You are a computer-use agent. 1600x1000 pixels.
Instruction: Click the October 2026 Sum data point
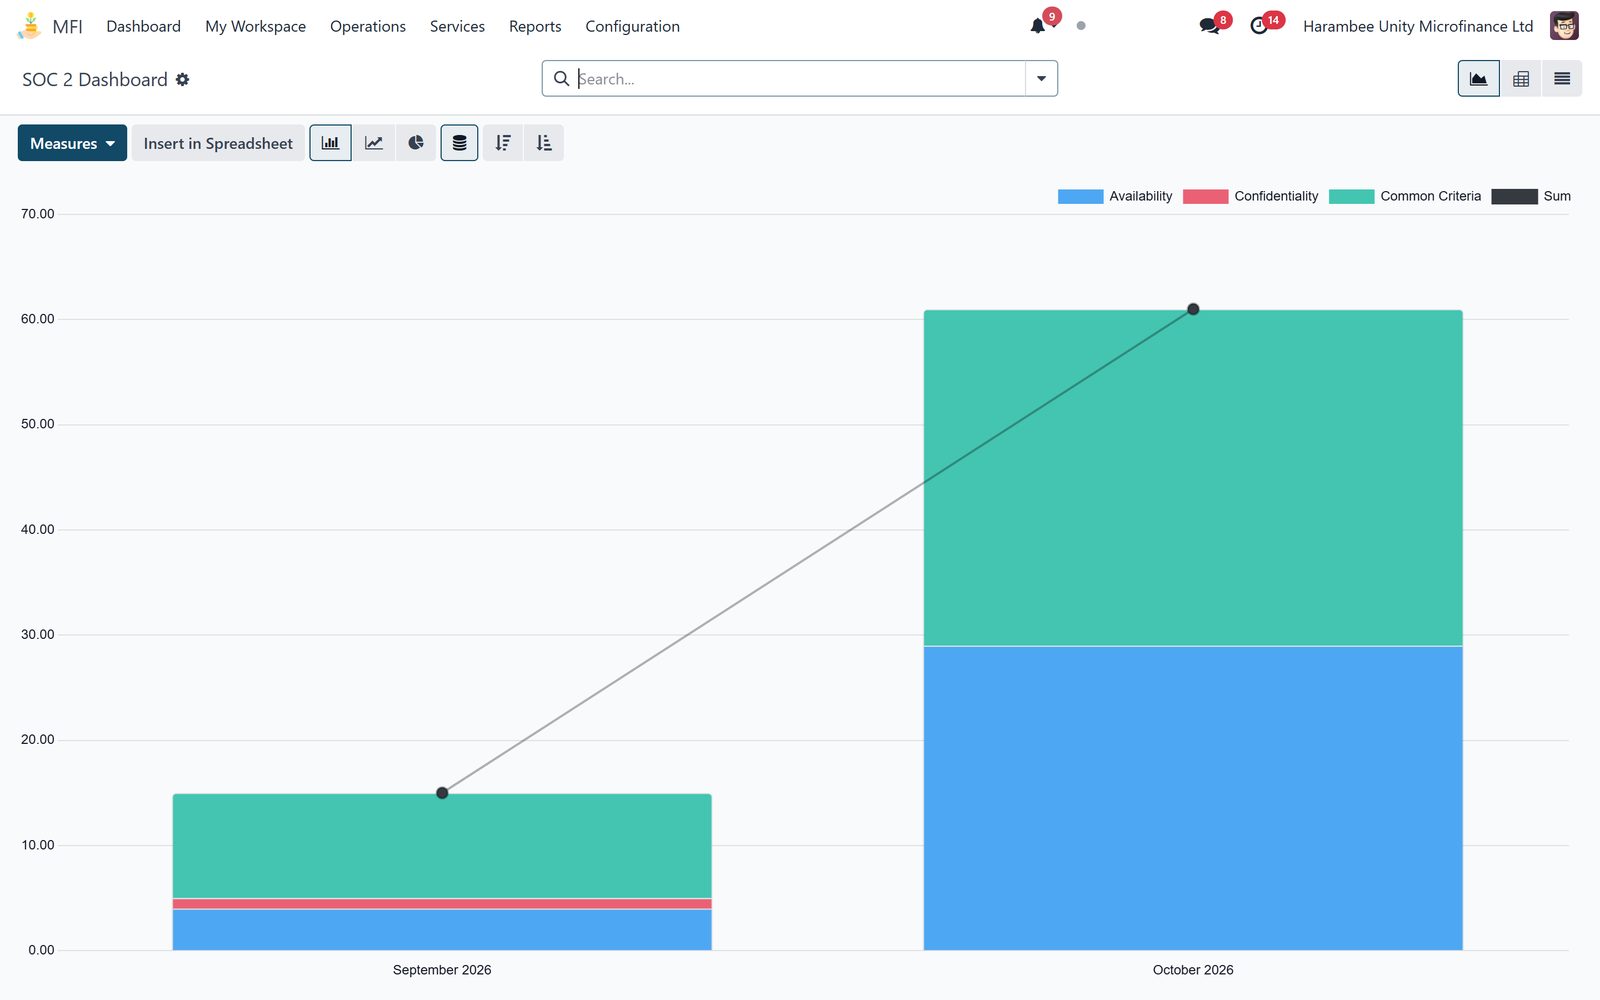(x=1193, y=309)
